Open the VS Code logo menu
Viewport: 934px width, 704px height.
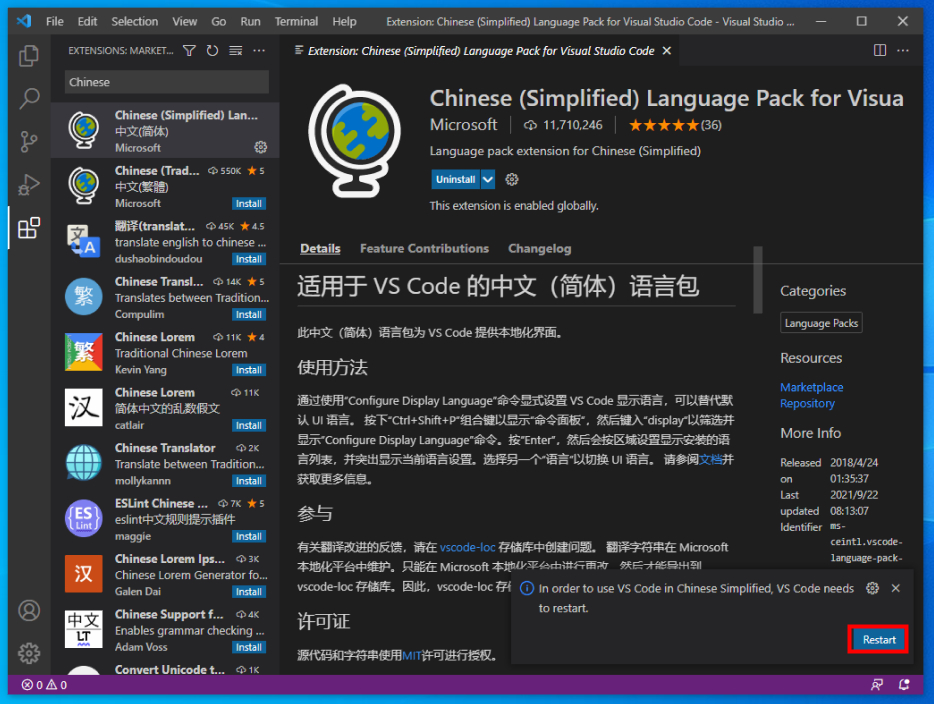coord(24,21)
